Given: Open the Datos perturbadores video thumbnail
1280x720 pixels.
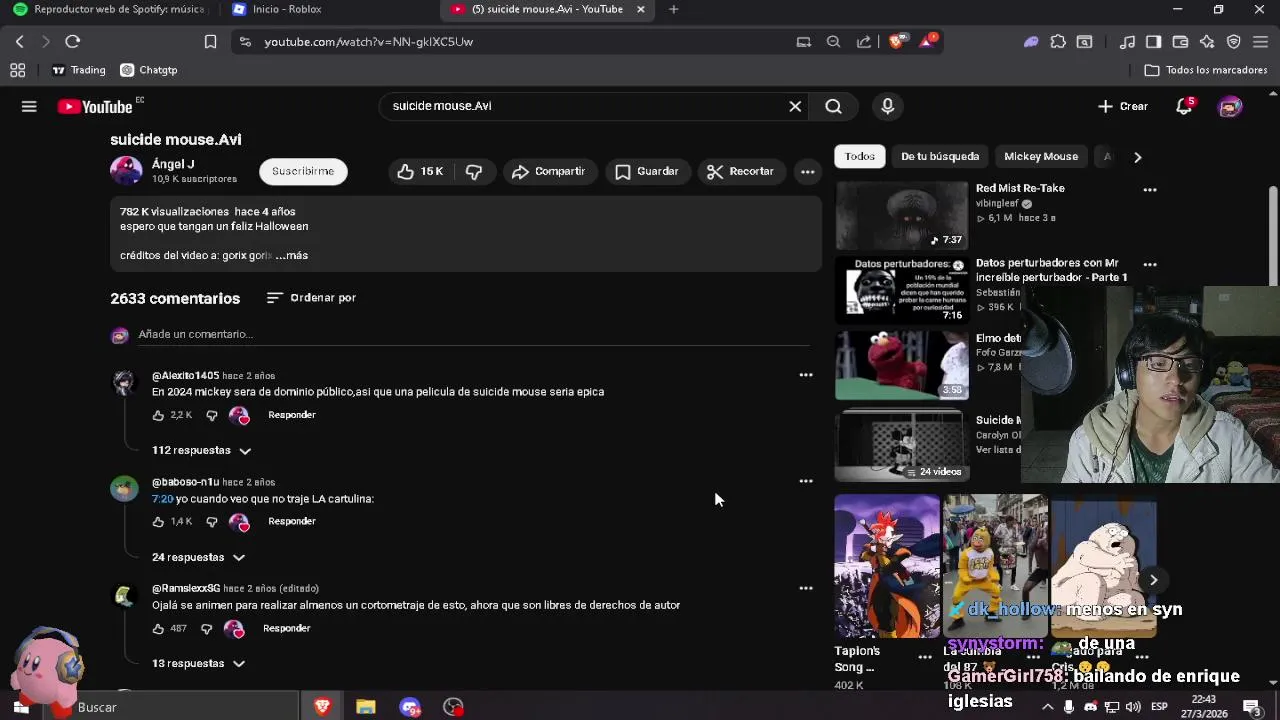Looking at the screenshot, I should pyautogui.click(x=901, y=290).
